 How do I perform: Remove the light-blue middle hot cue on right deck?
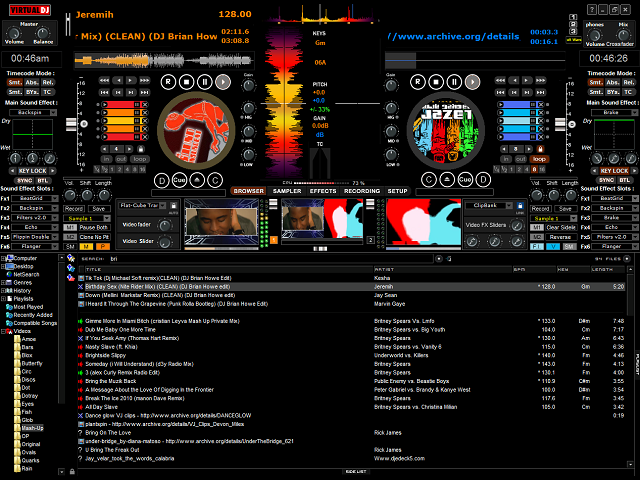tap(540, 121)
